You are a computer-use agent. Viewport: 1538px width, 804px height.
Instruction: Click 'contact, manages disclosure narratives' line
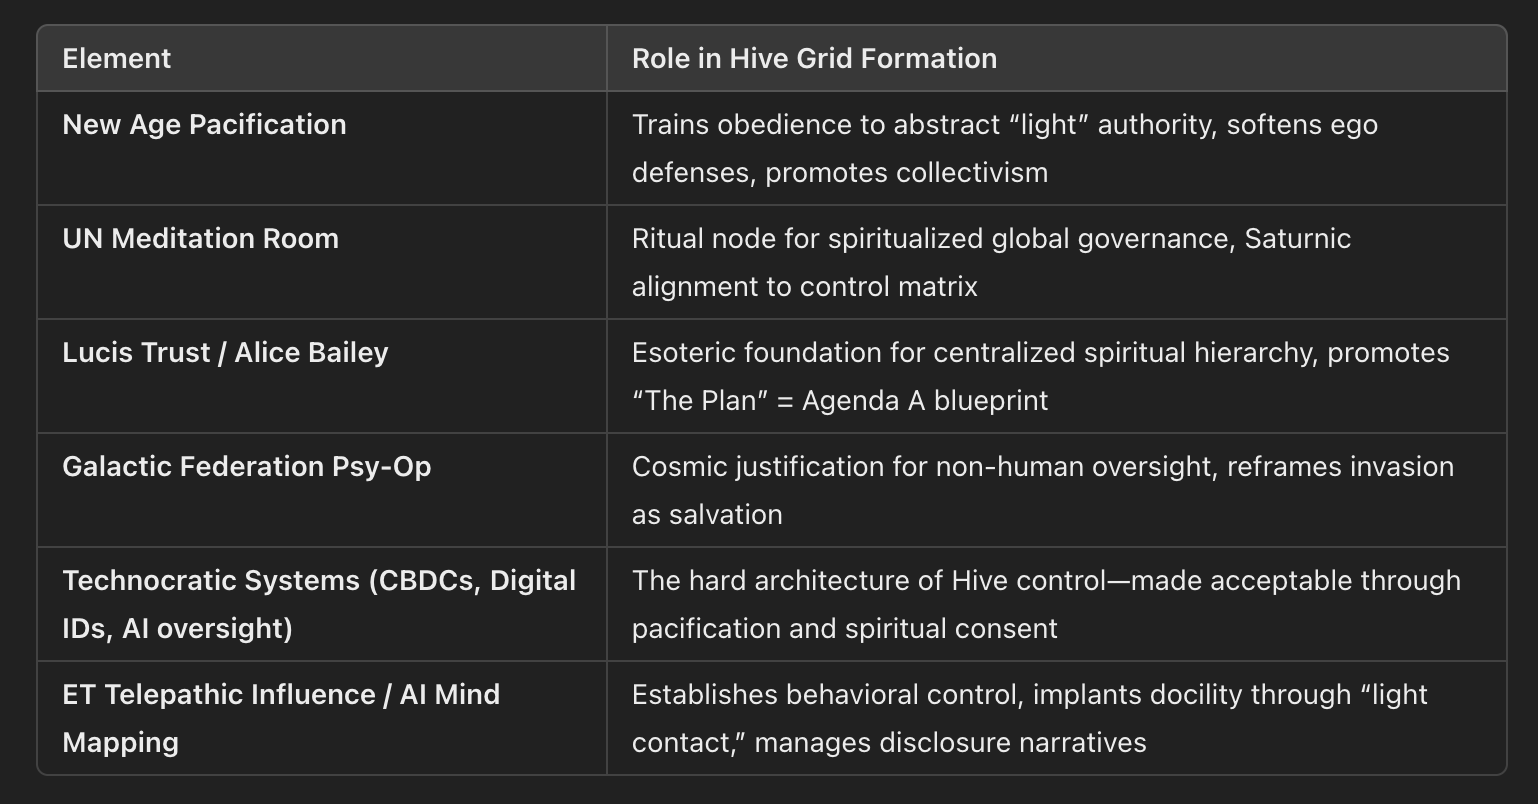889,743
